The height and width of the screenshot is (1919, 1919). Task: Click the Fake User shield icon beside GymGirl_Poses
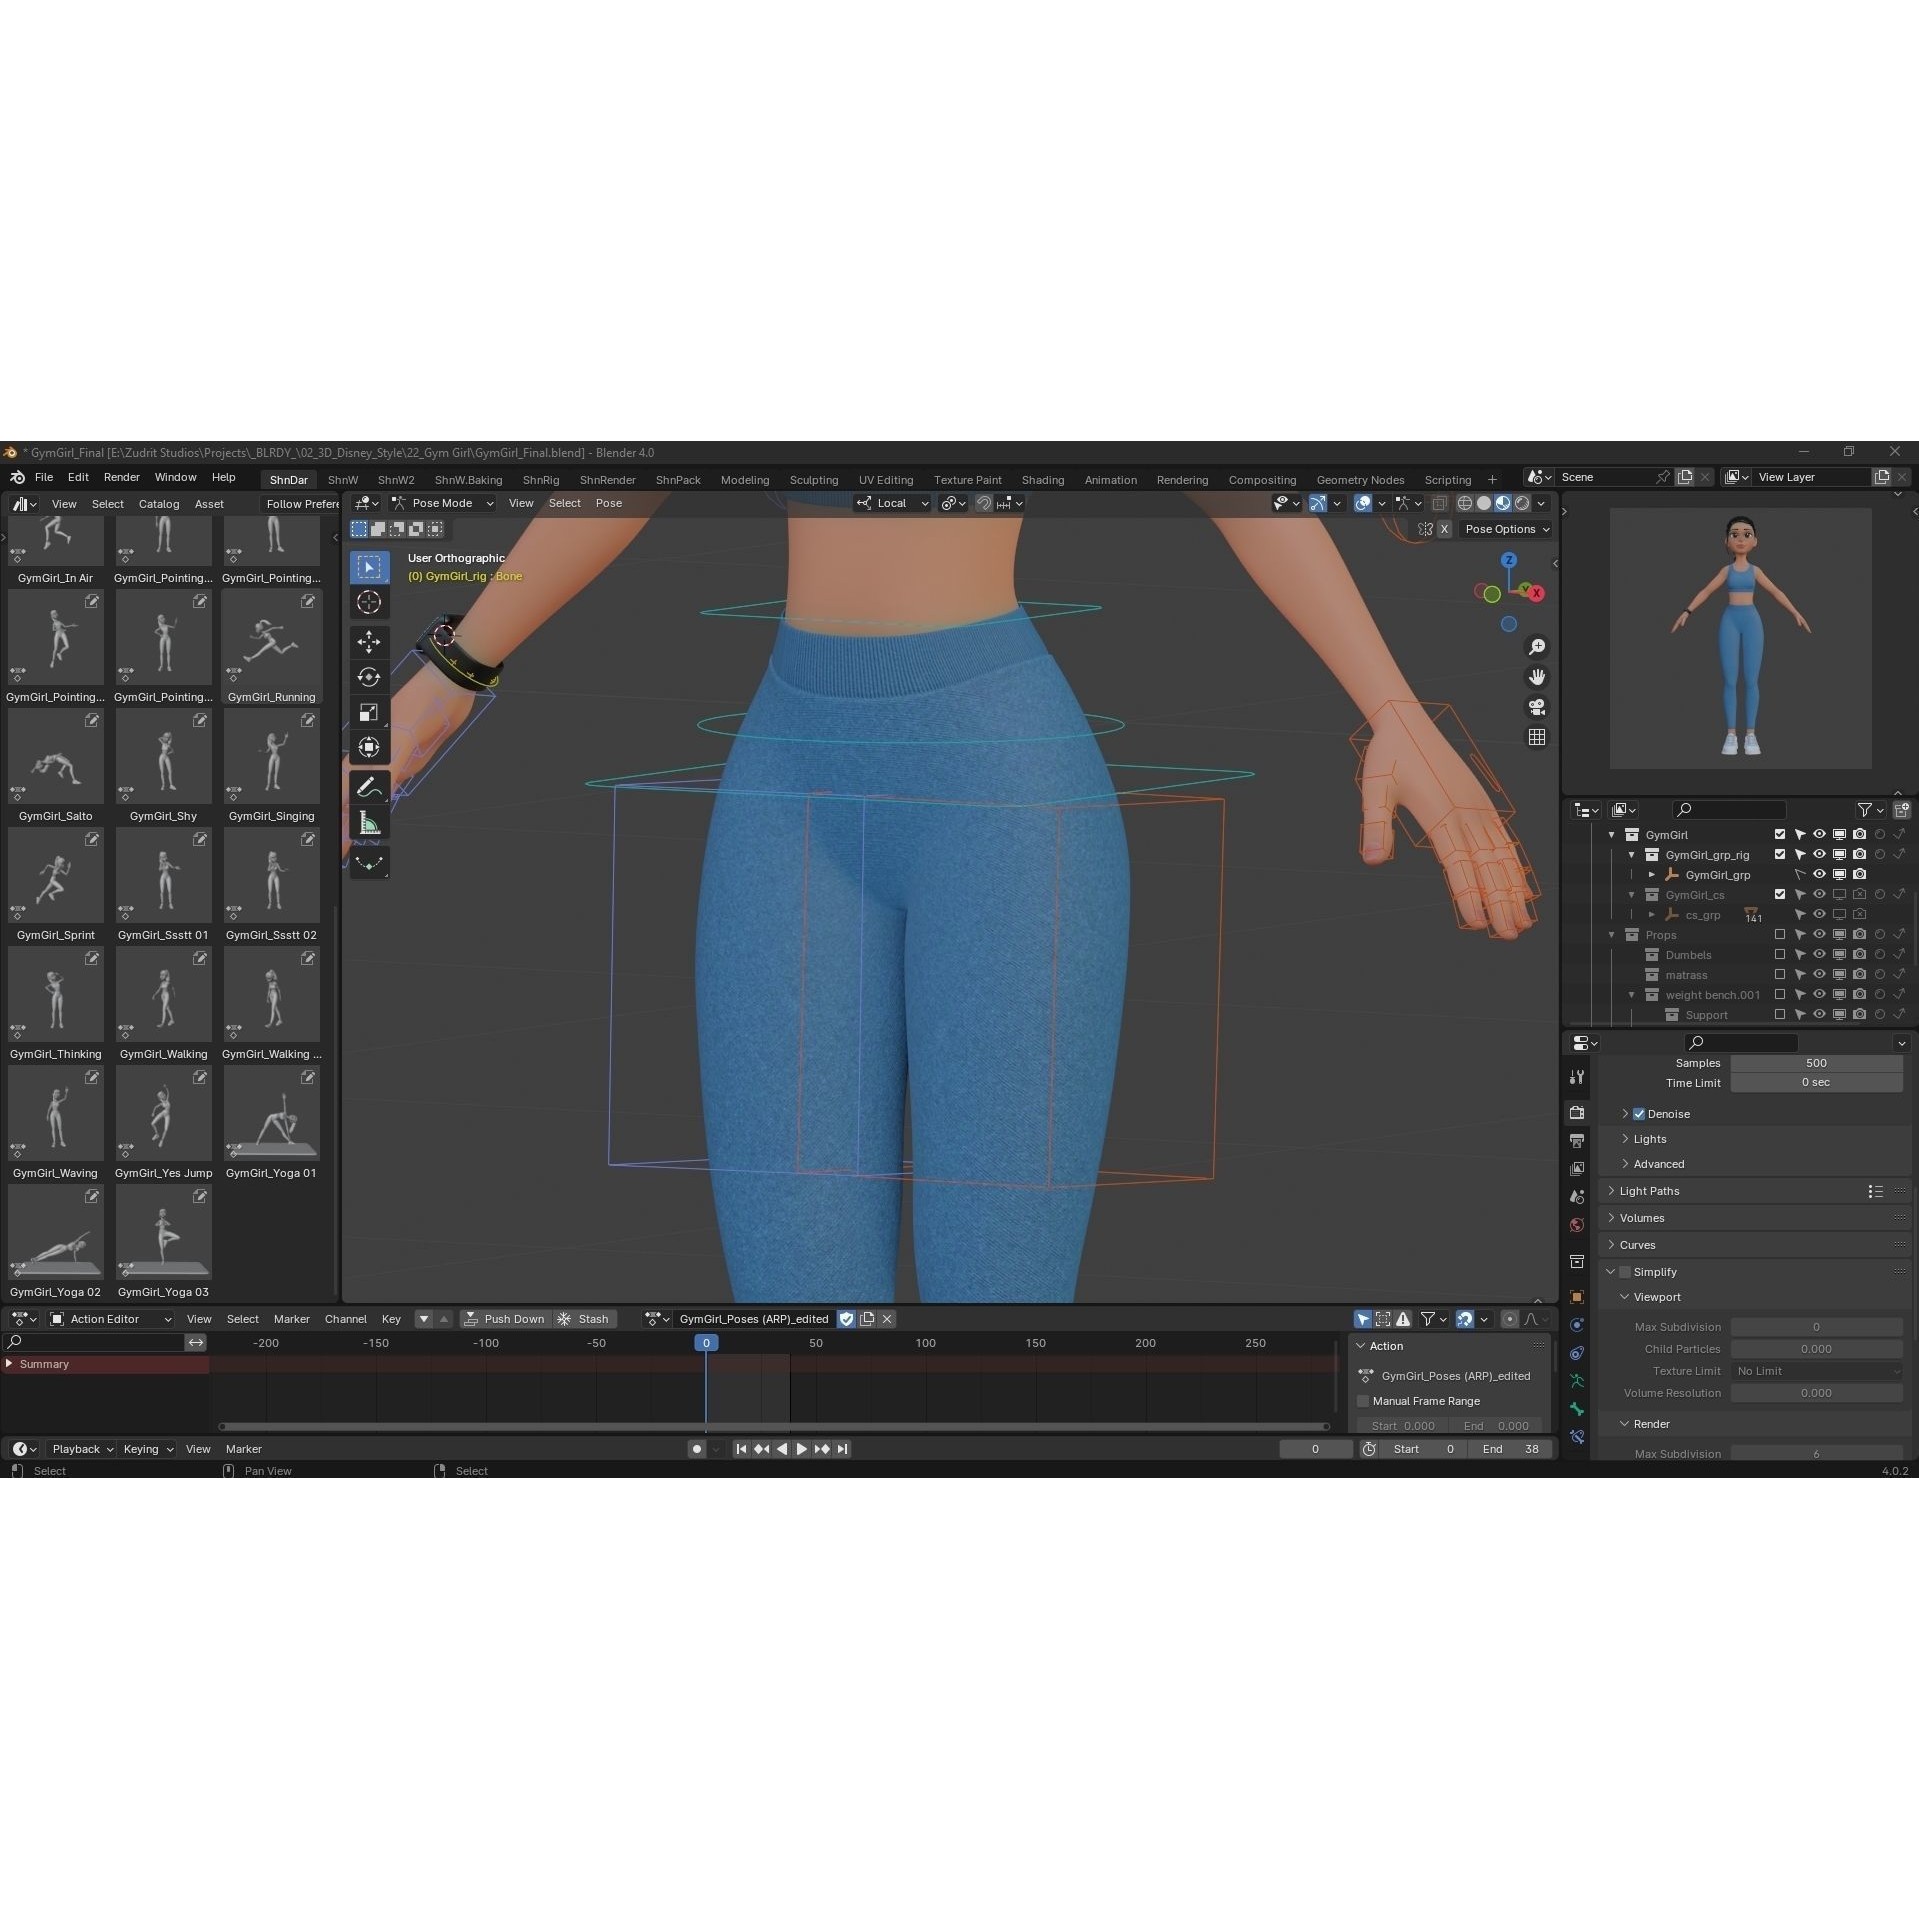click(846, 1318)
